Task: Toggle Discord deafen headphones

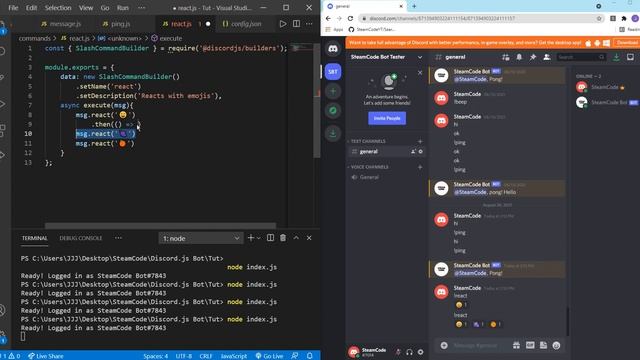Action: click(409, 352)
